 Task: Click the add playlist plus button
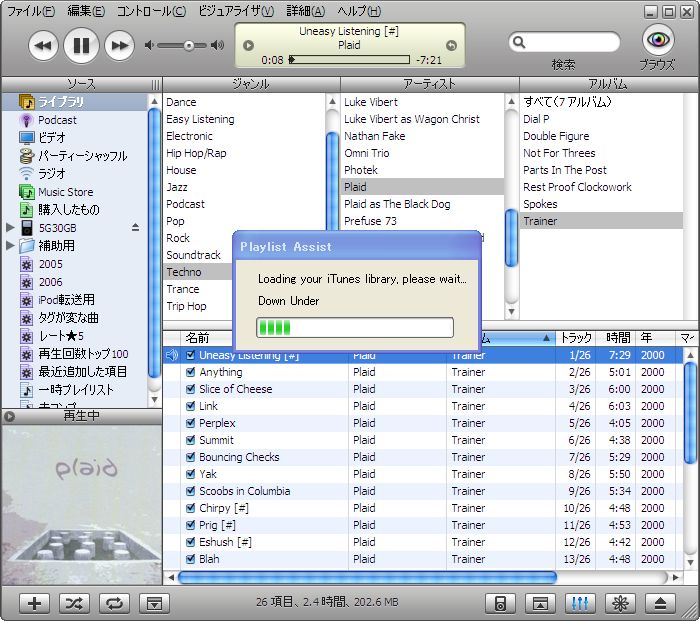click(34, 604)
